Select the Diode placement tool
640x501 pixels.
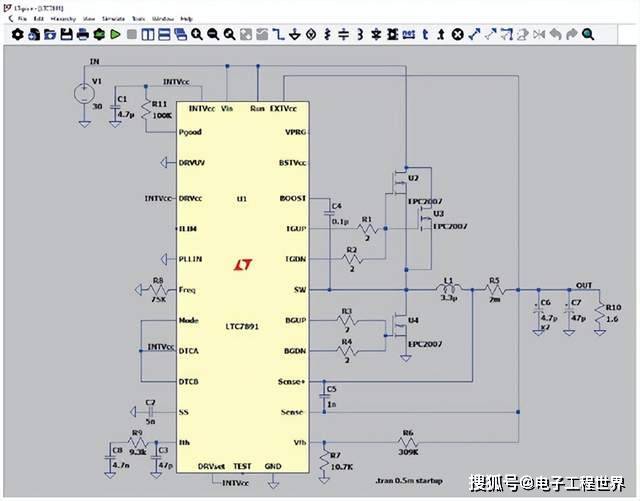click(x=376, y=34)
